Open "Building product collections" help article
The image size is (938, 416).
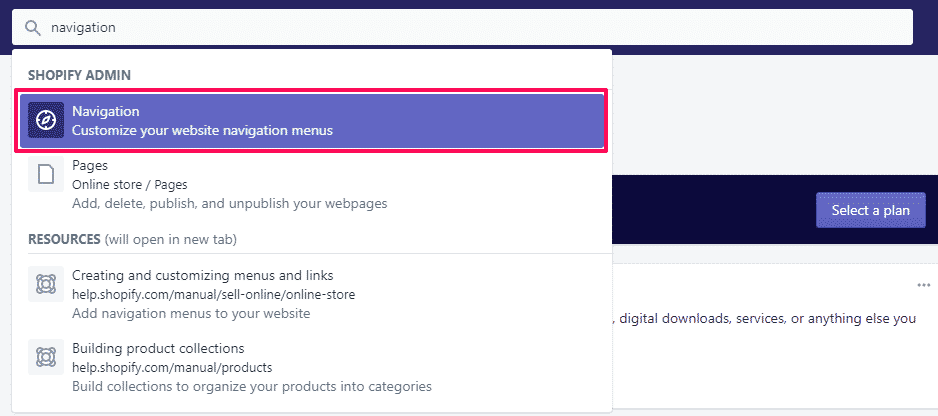click(158, 348)
